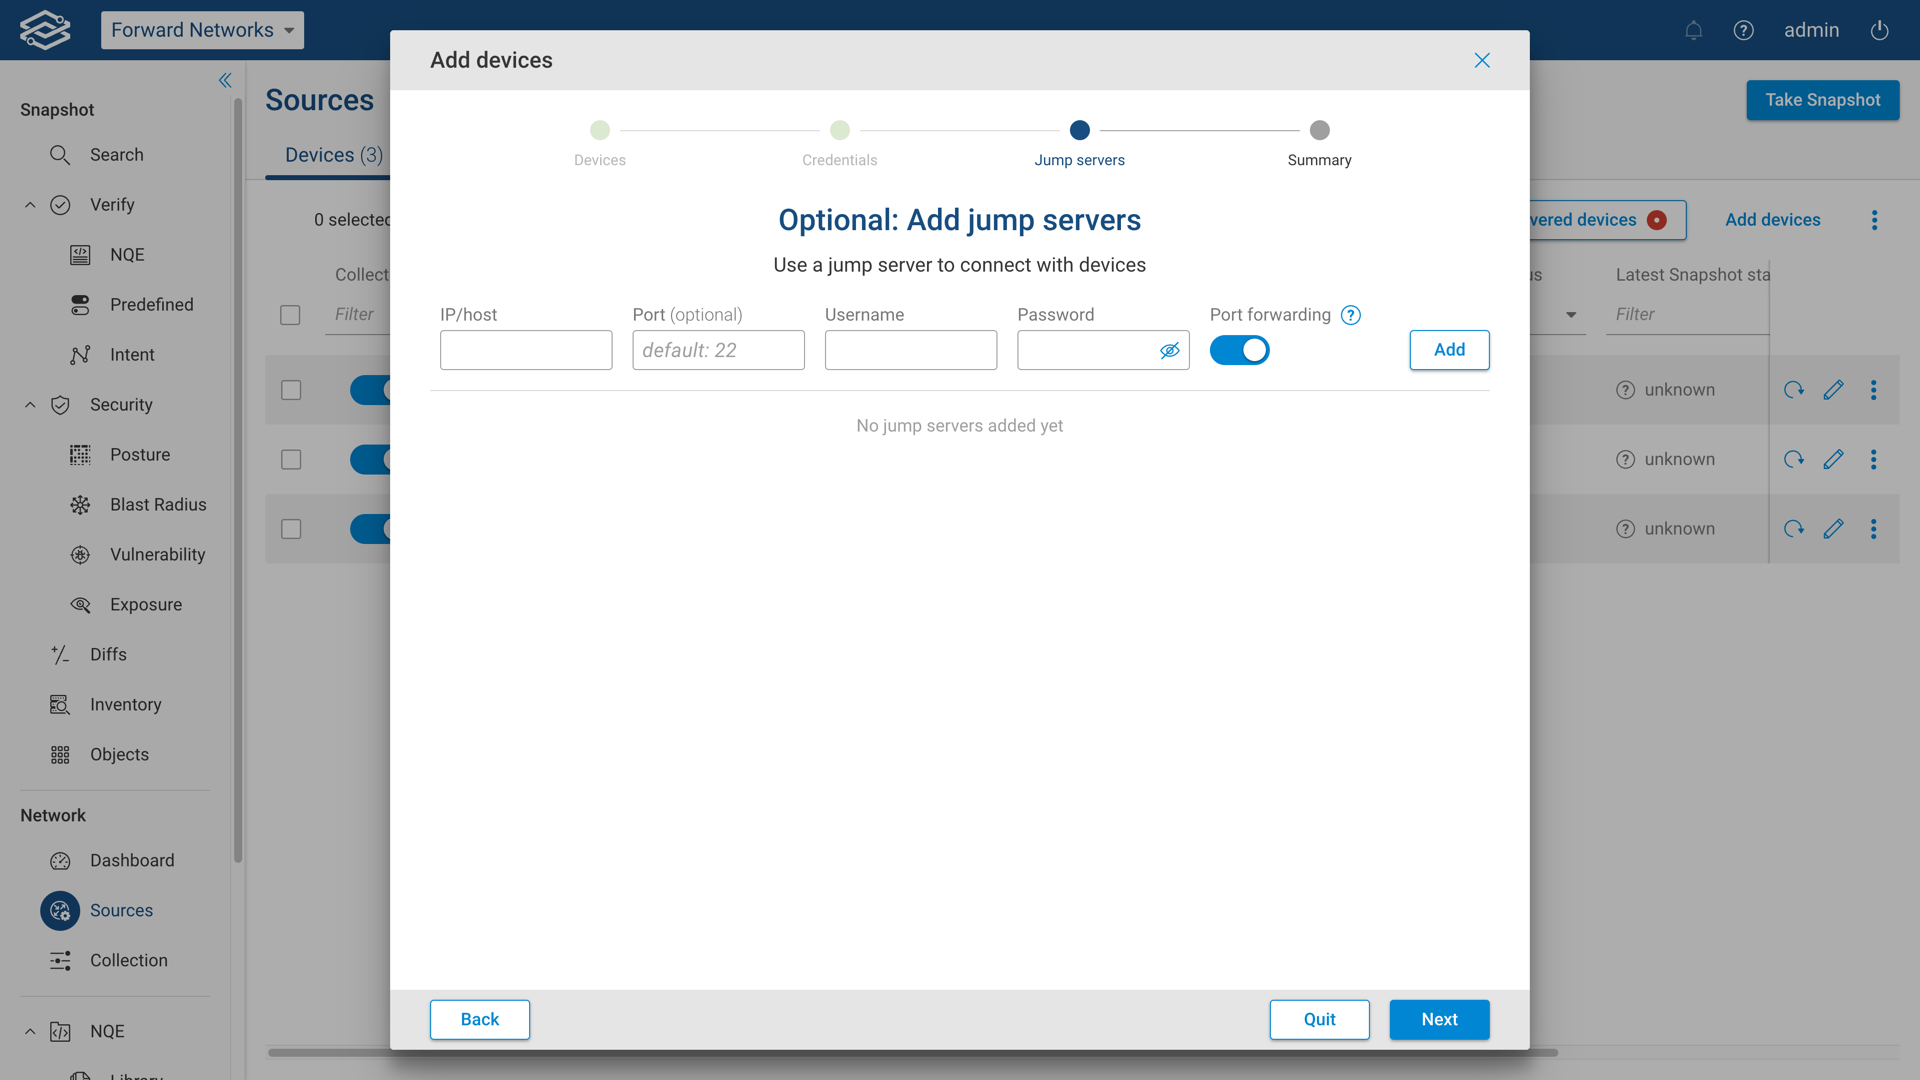The height and width of the screenshot is (1080, 1920).
Task: Open the Vulnerability sidebar item
Action: click(157, 555)
